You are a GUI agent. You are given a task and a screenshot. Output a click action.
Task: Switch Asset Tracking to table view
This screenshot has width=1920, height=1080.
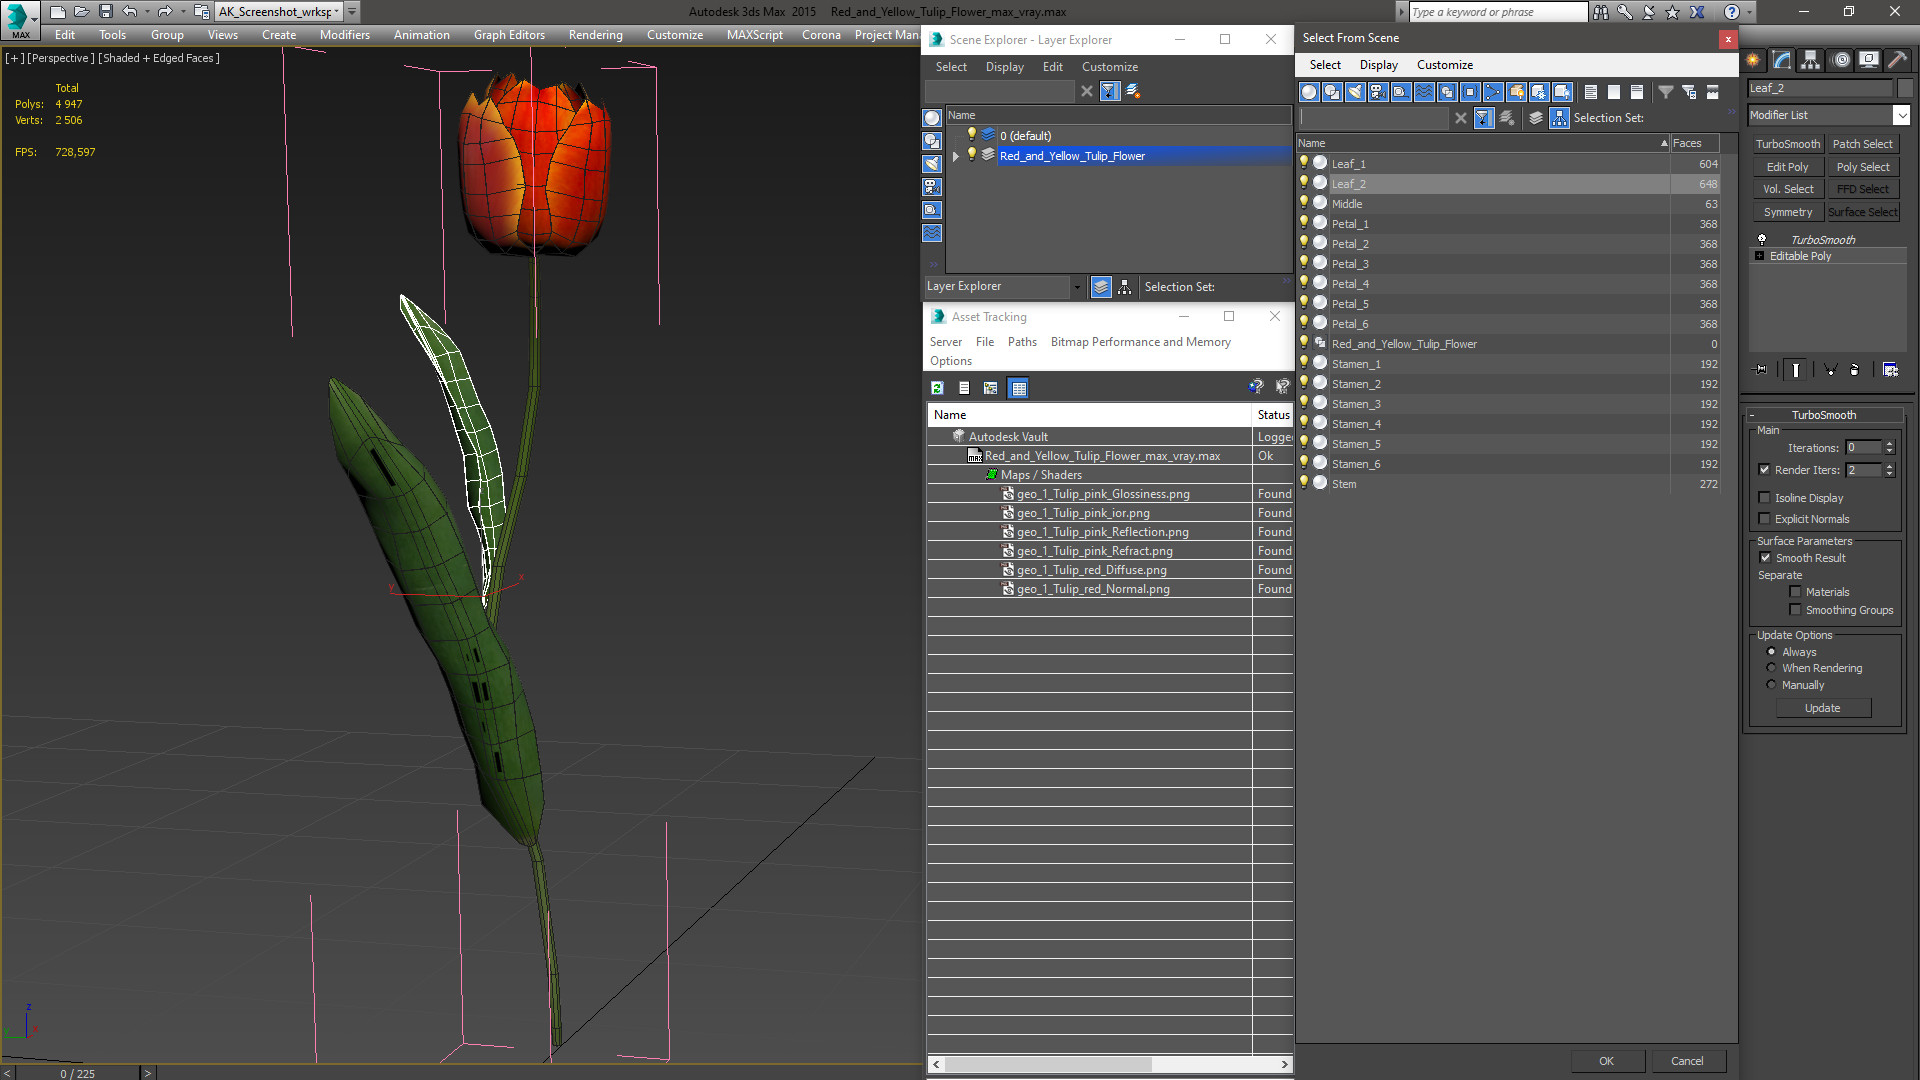pyautogui.click(x=1018, y=388)
